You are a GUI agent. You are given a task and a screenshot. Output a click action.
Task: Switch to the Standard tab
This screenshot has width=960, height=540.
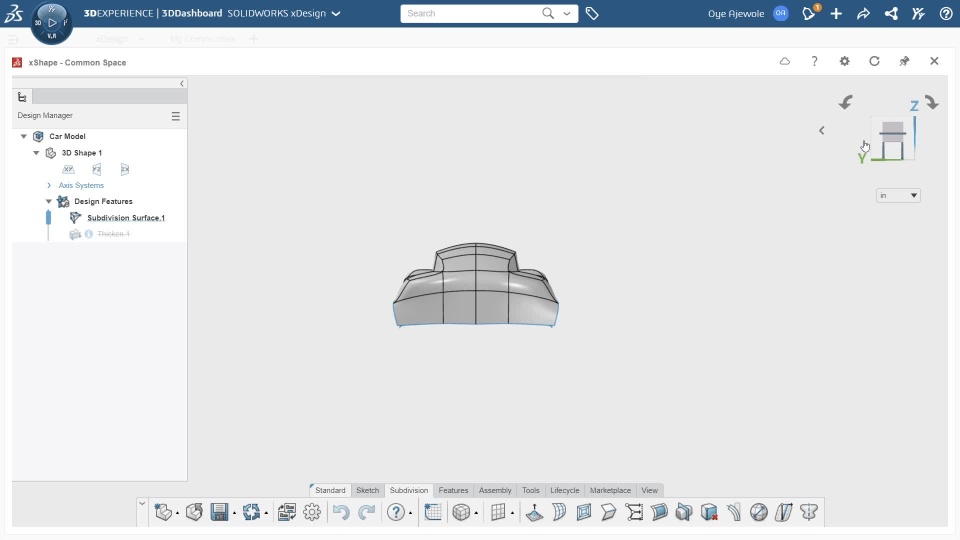(x=330, y=490)
